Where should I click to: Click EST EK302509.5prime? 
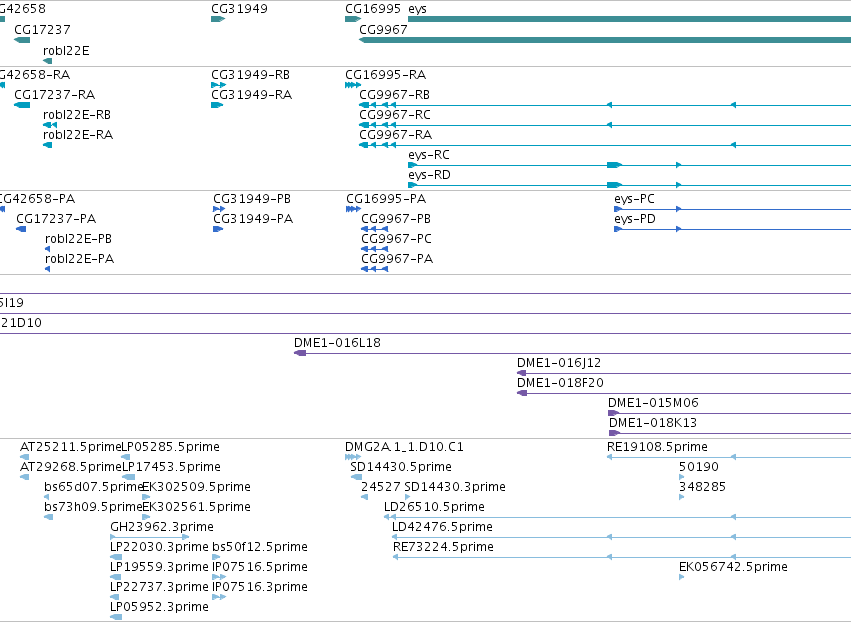(196, 487)
